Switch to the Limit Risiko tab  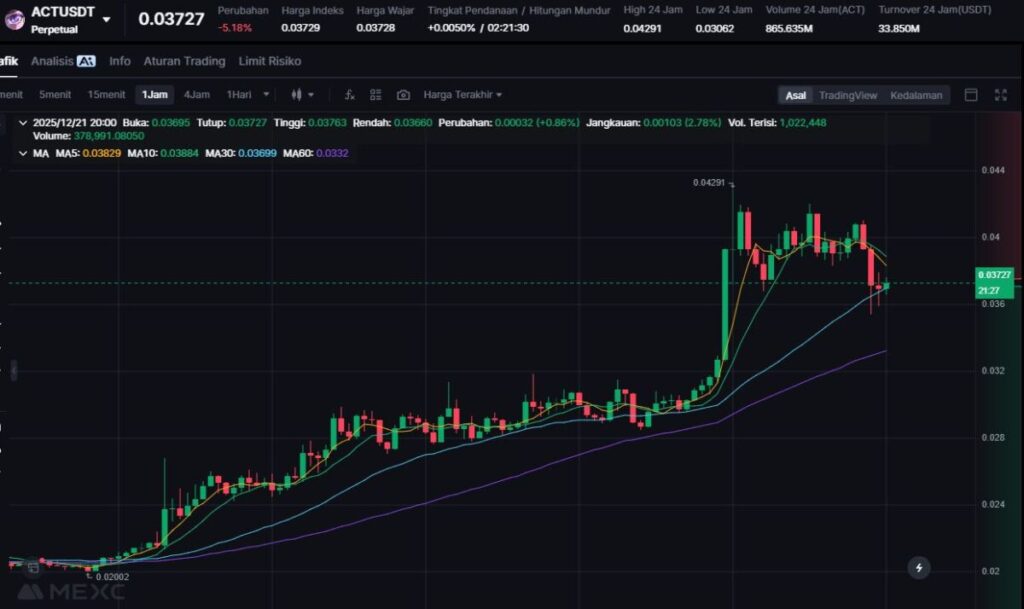[269, 61]
